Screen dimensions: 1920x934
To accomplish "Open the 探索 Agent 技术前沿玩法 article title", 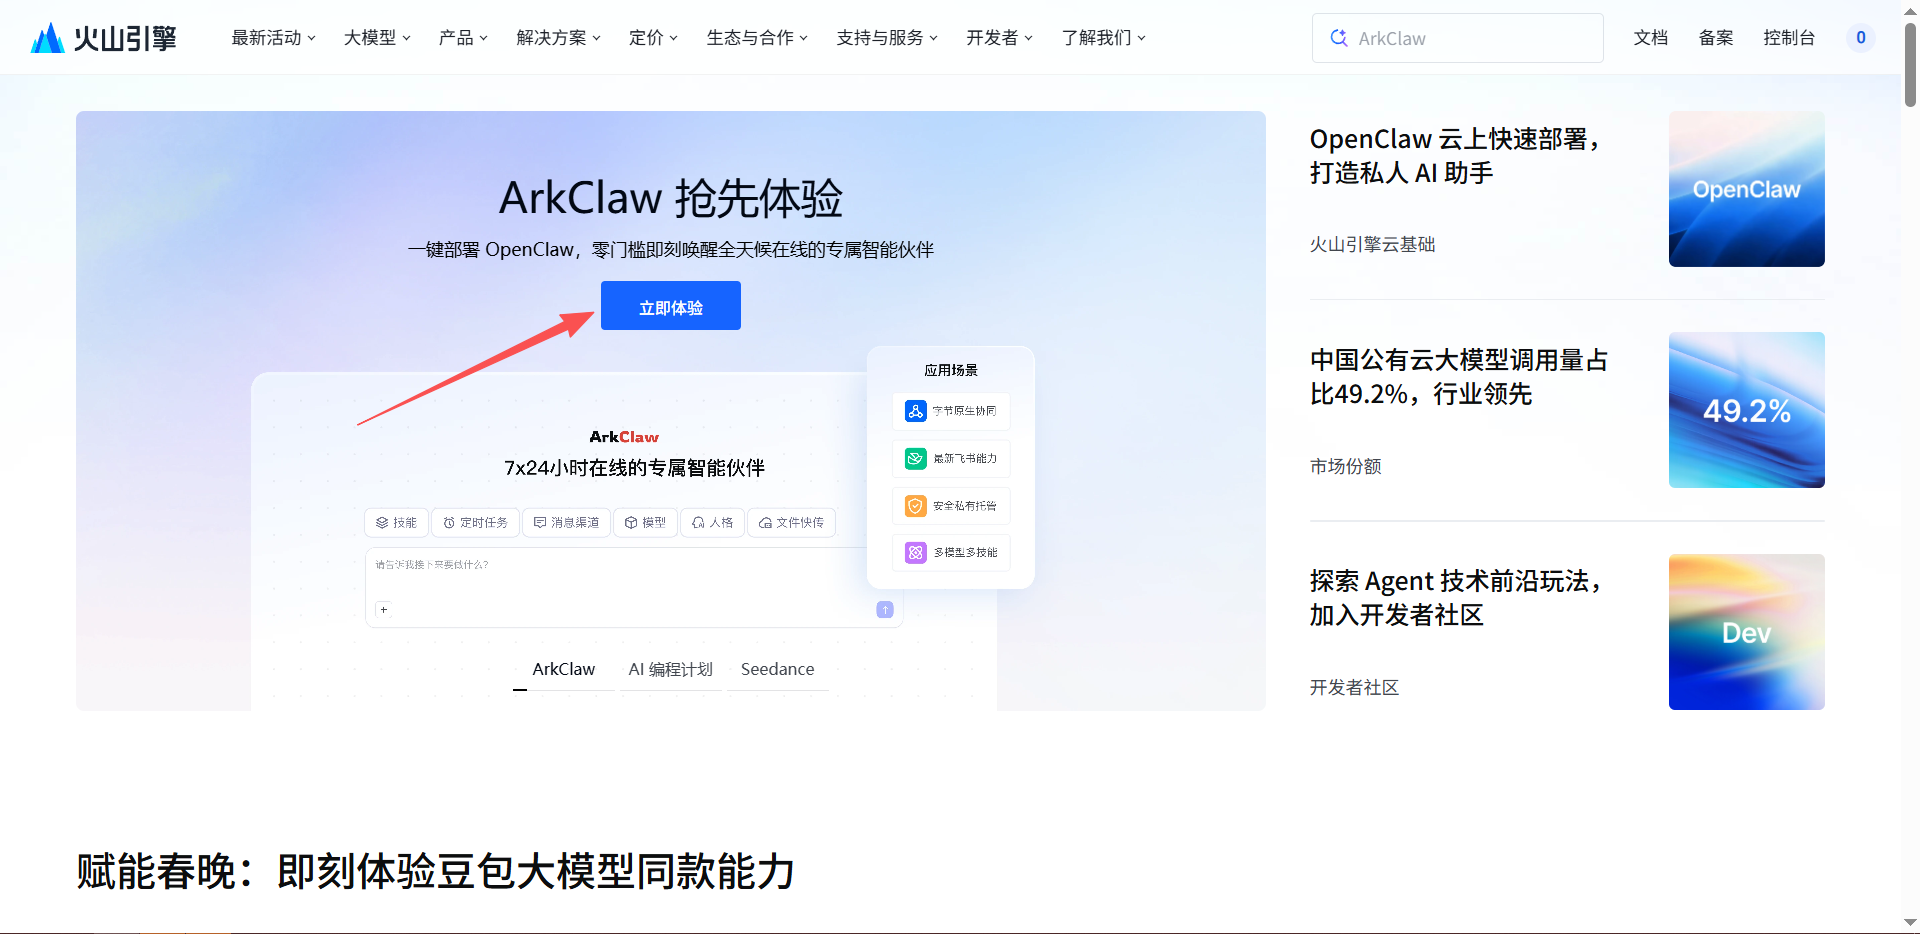I will point(1456,598).
